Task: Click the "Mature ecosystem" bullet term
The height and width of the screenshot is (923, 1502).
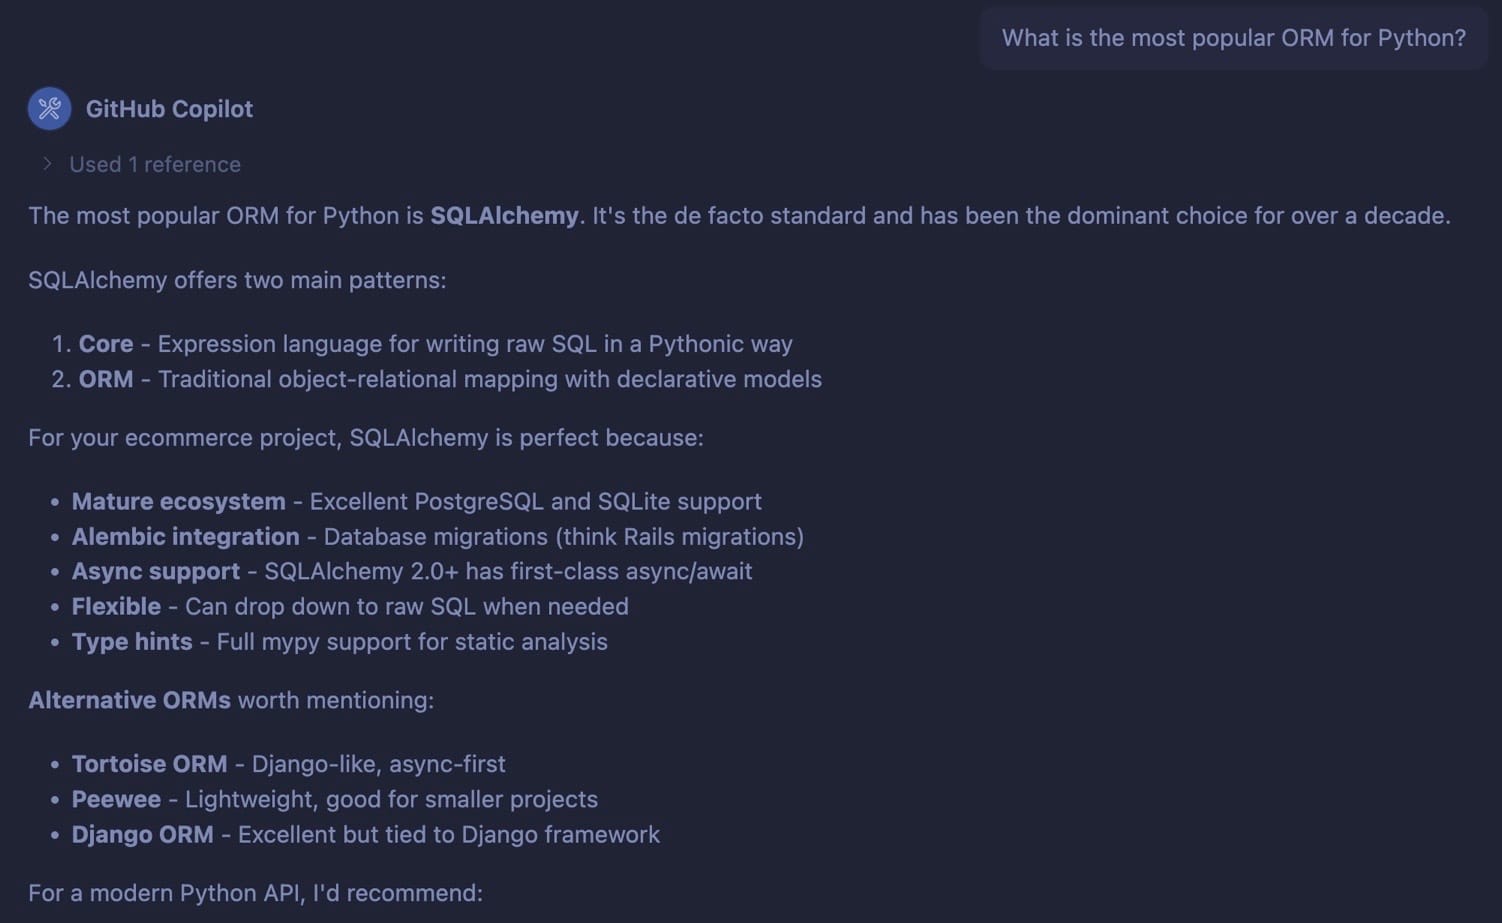Action: coord(178,501)
